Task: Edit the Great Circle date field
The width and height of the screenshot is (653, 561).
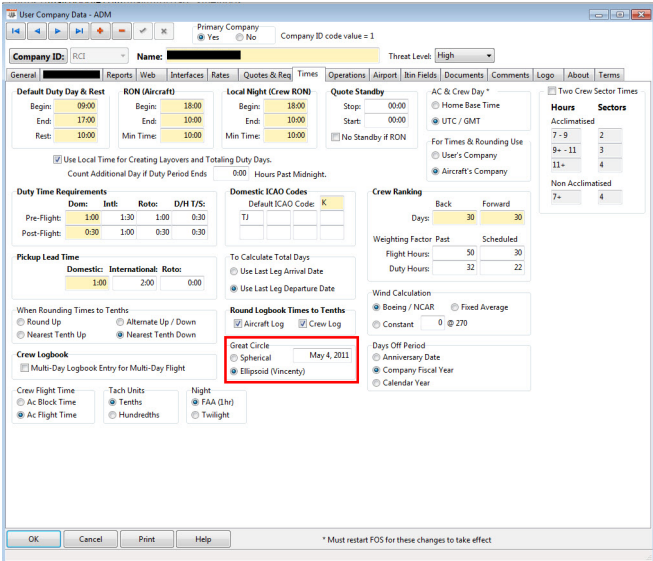Action: 322,355
